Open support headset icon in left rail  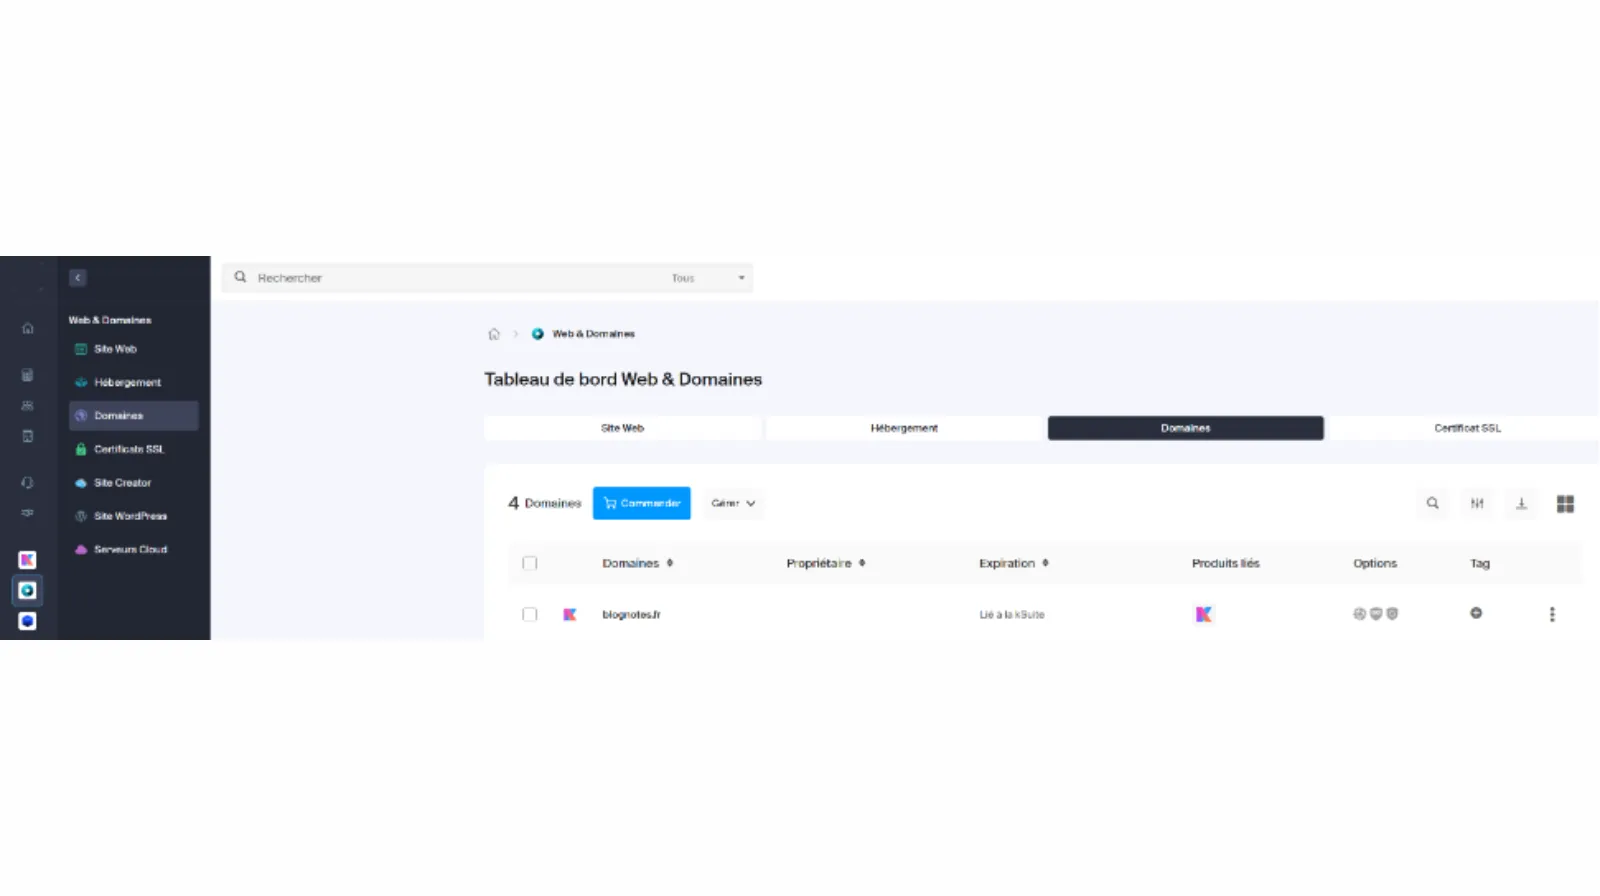pos(28,482)
